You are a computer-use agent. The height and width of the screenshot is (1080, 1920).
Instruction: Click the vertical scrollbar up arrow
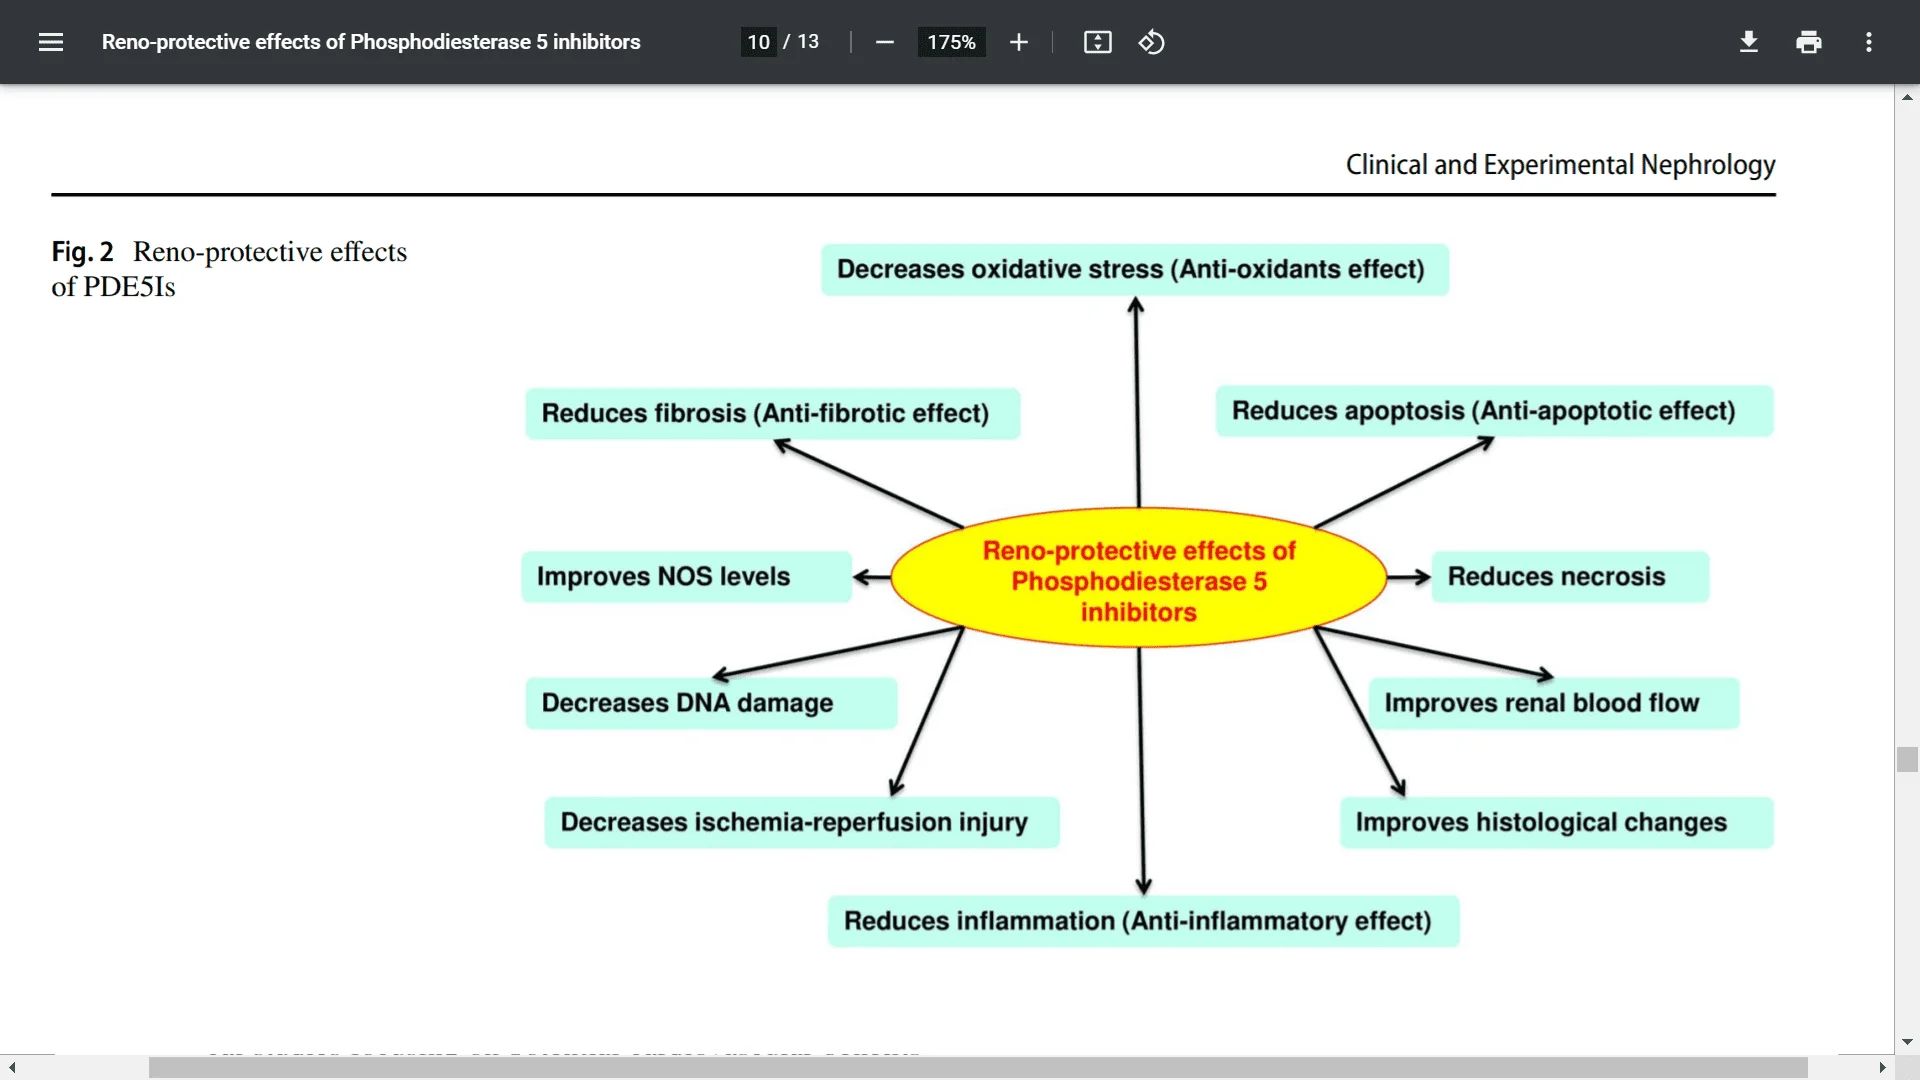point(1907,97)
